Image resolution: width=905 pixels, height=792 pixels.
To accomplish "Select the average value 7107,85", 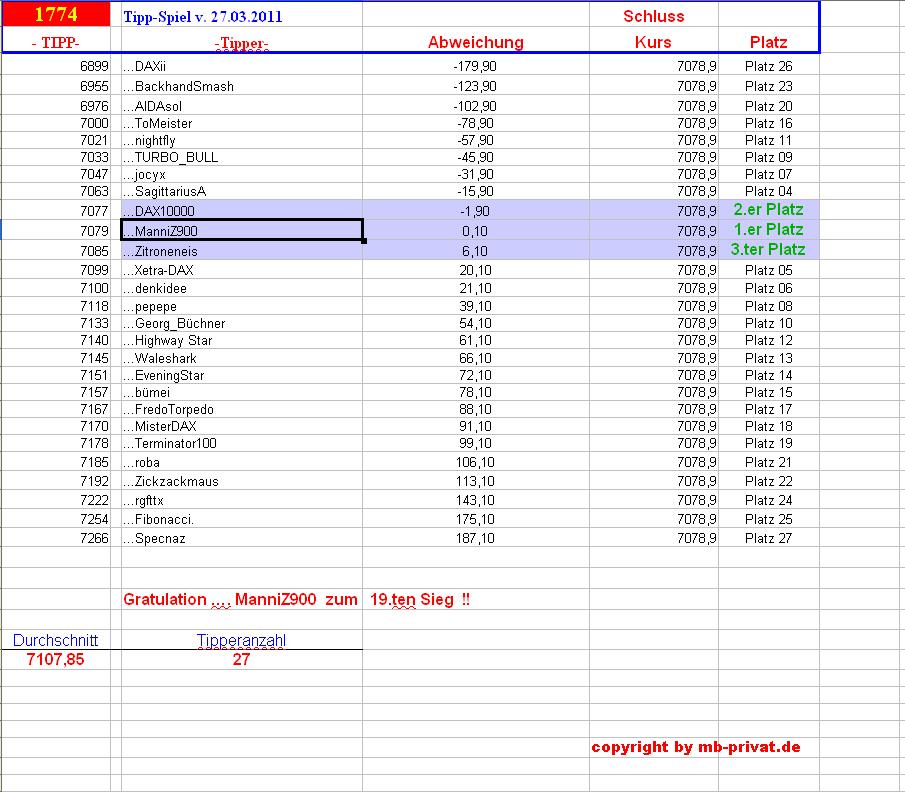I will point(55,659).
